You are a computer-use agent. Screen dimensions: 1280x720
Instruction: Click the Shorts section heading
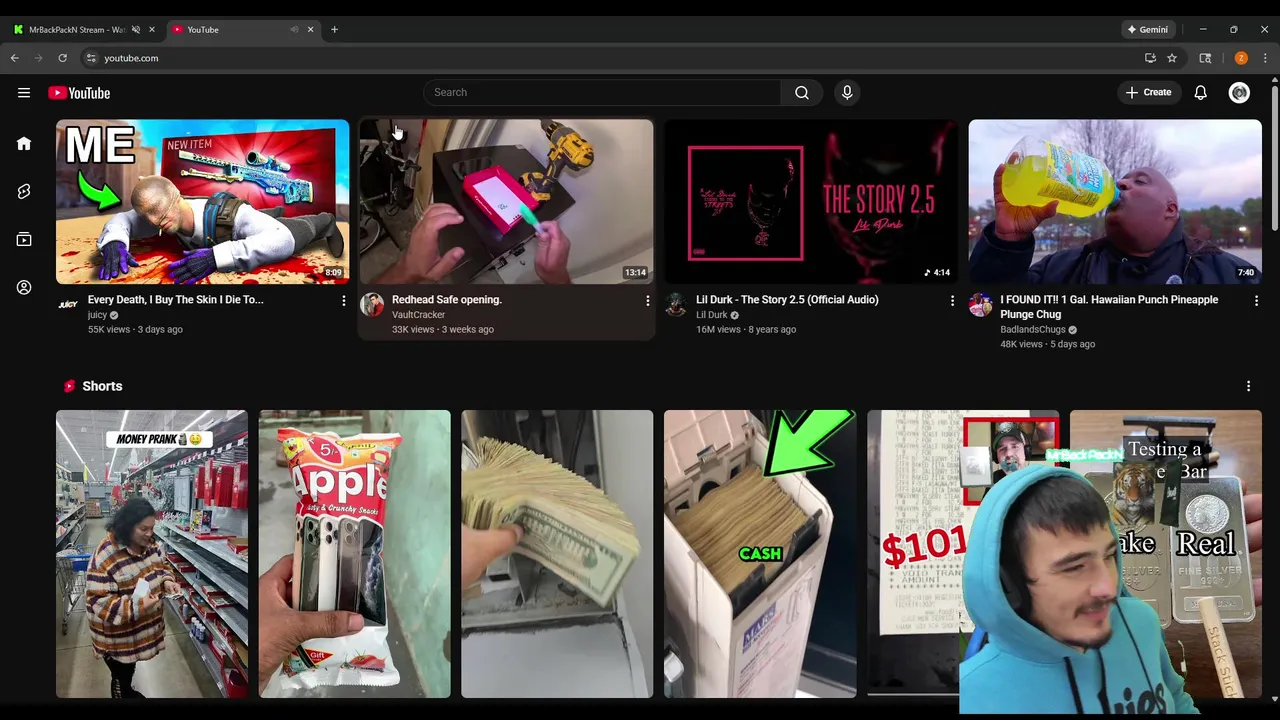102,386
